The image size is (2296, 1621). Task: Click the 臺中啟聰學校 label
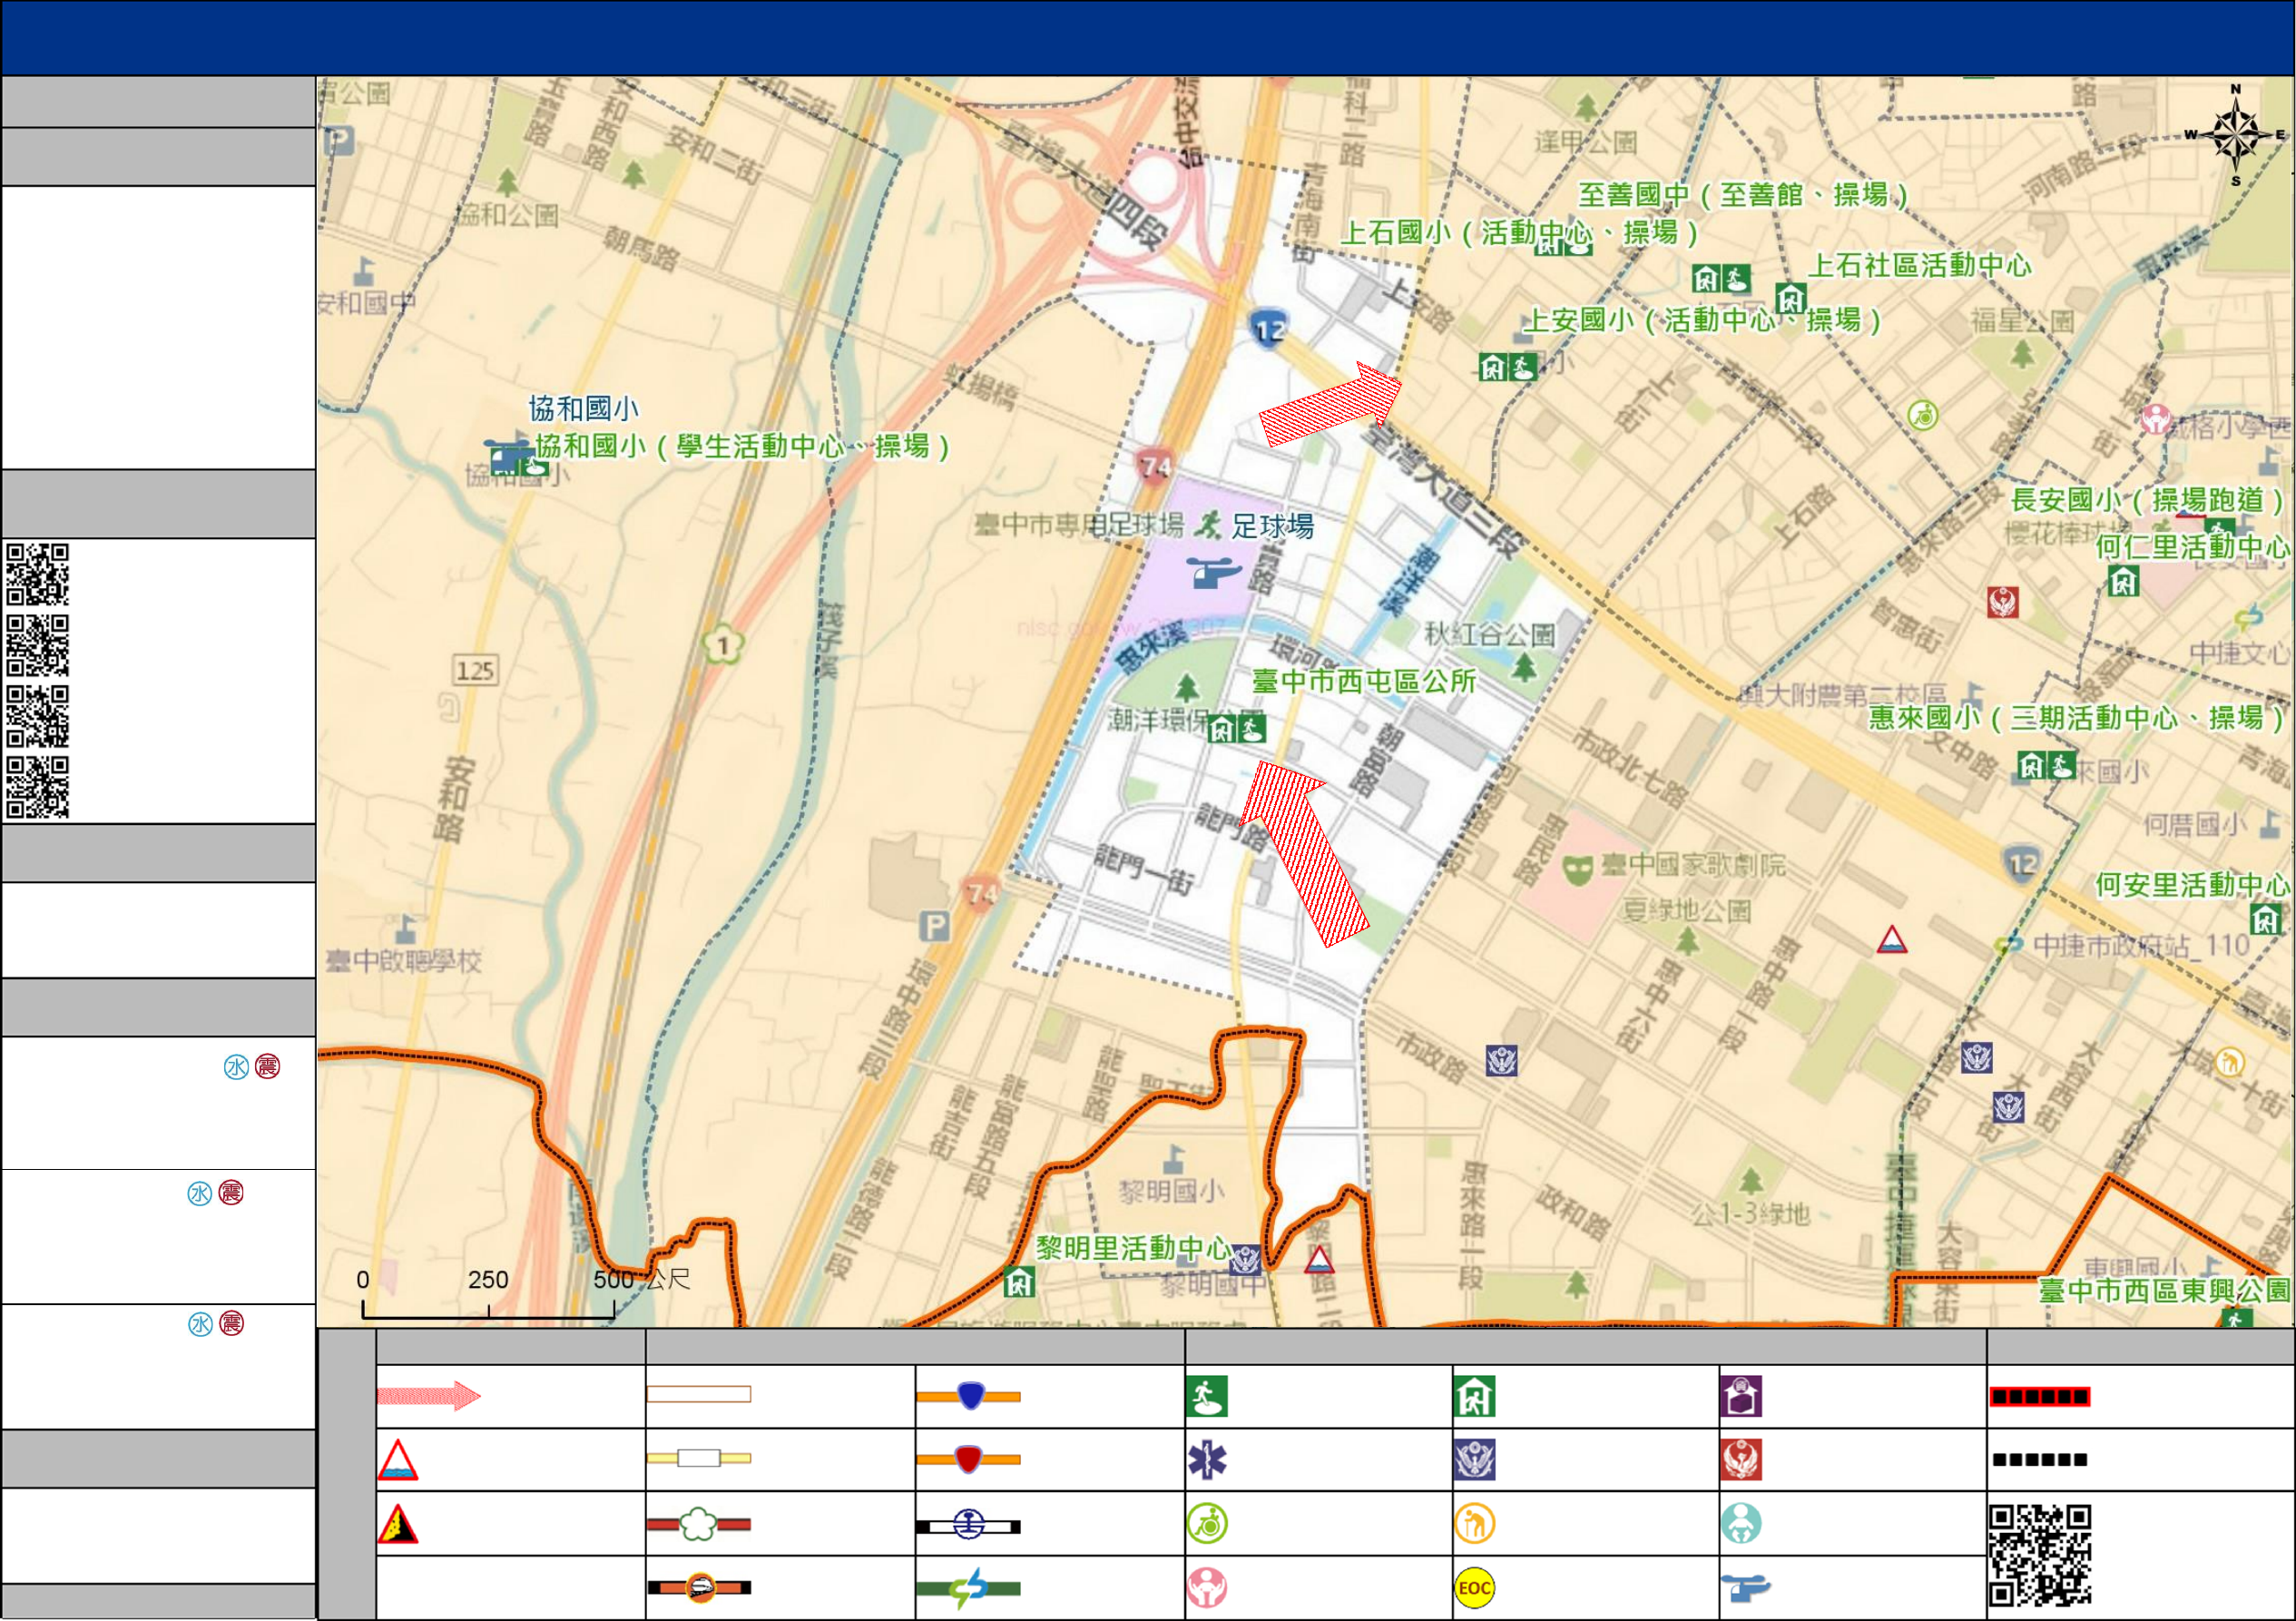point(403,961)
